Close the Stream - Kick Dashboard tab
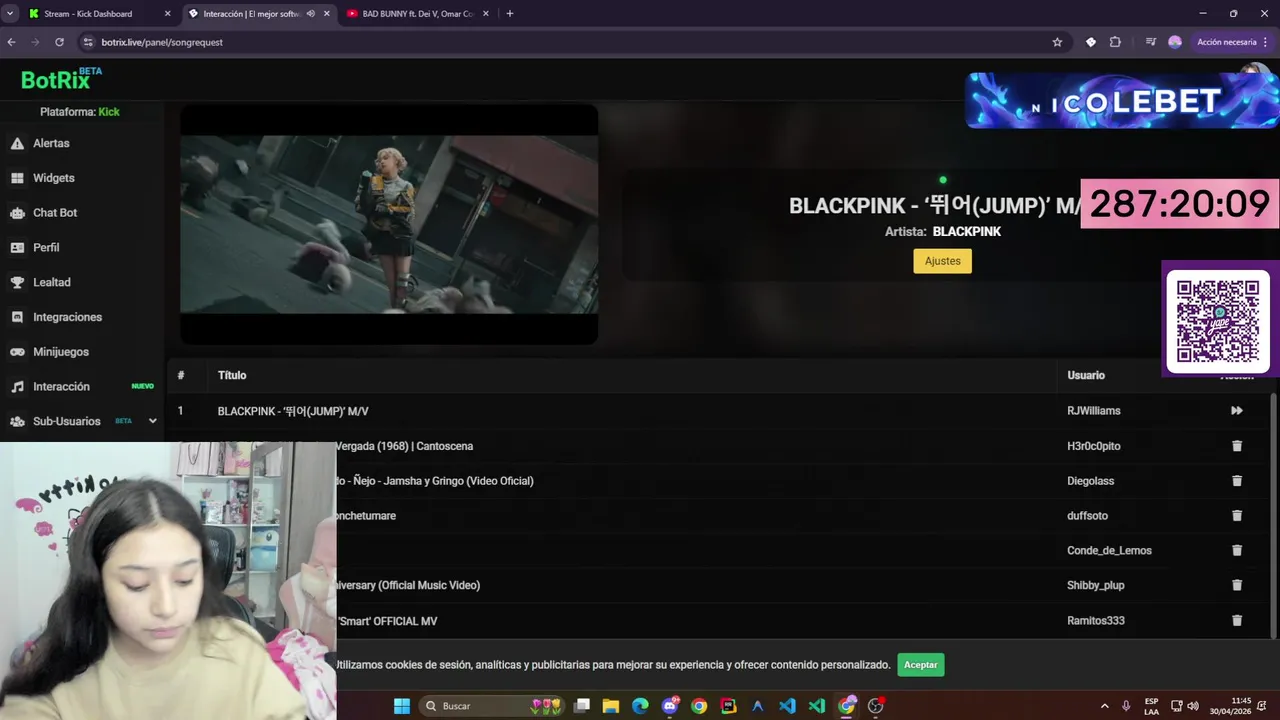Image resolution: width=1280 pixels, height=720 pixels. 167,14
